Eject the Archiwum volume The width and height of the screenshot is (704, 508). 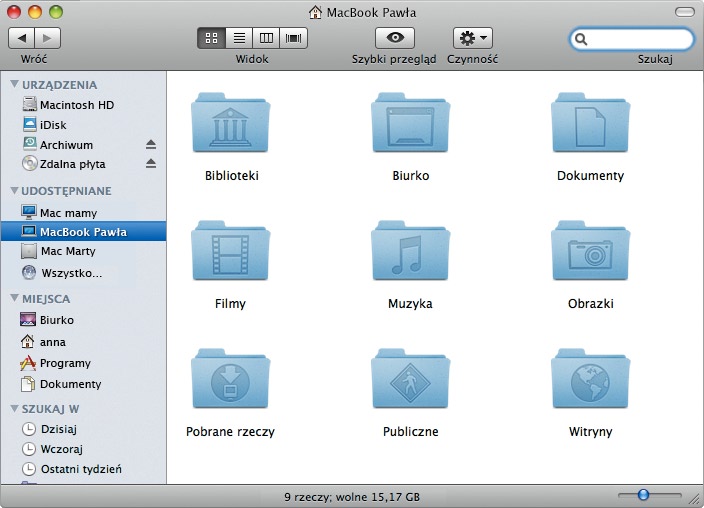pos(151,144)
